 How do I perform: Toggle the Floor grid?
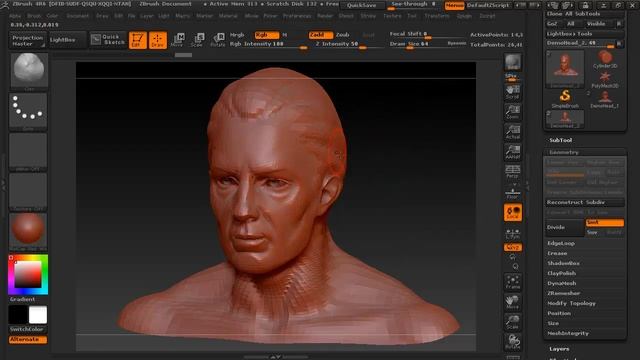pyautogui.click(x=512, y=192)
